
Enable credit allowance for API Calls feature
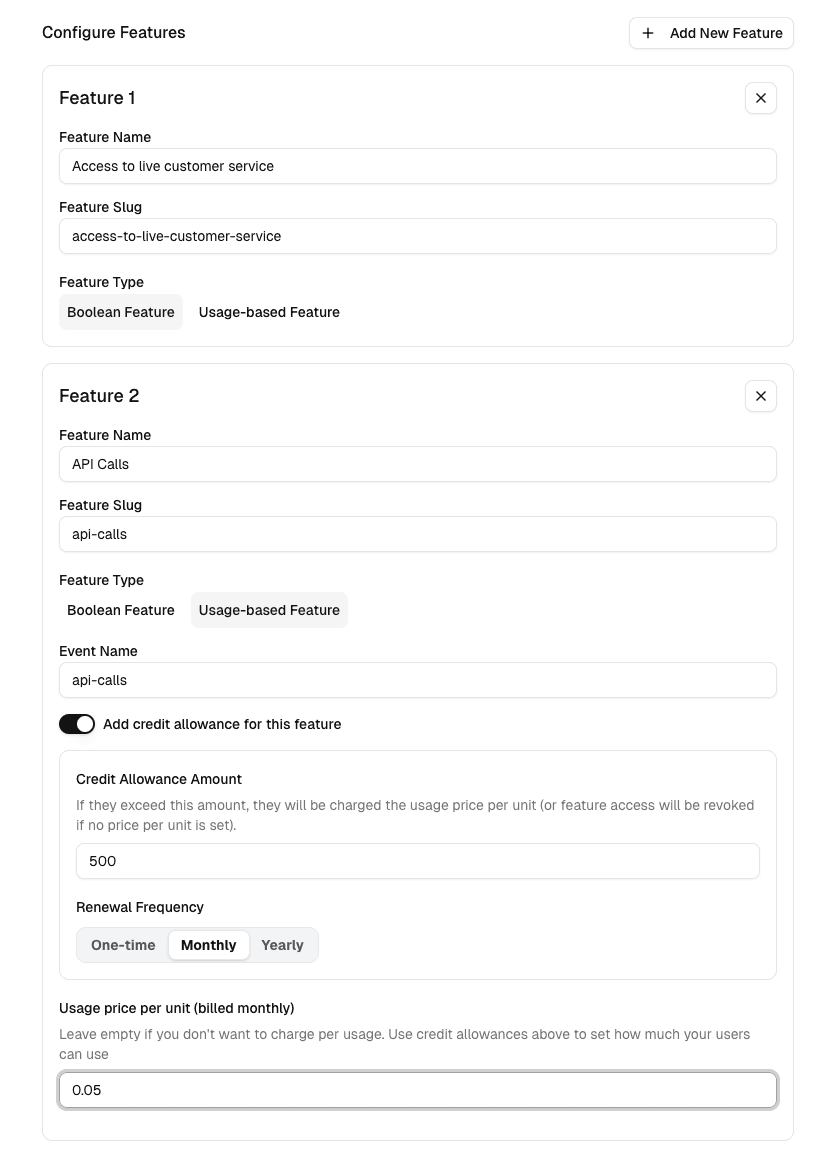coord(77,723)
